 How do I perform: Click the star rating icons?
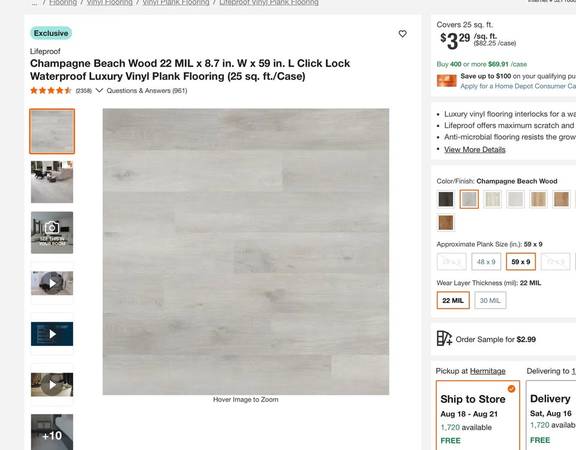tap(51, 90)
